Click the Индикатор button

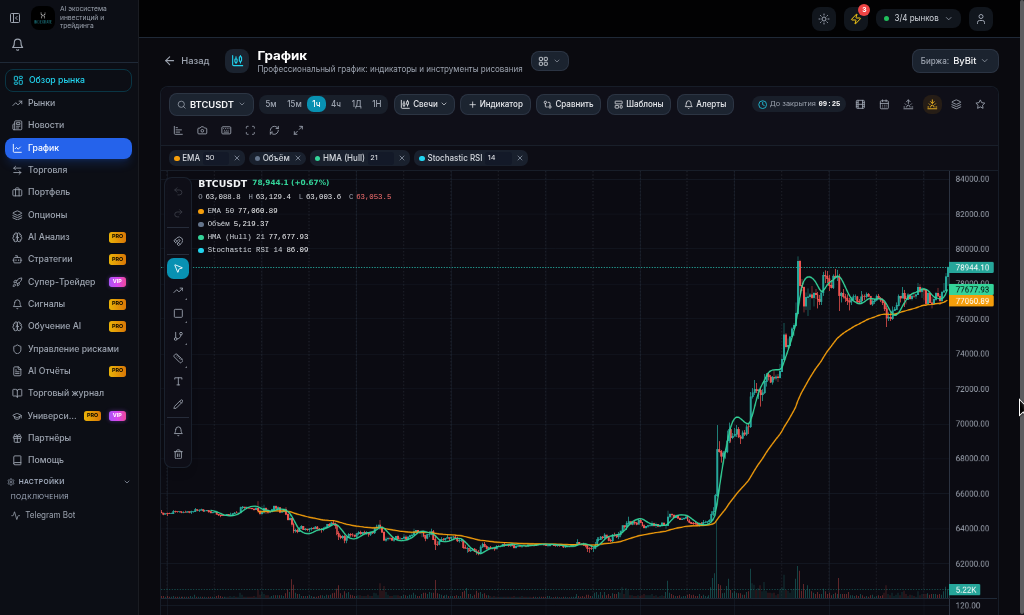pos(496,104)
